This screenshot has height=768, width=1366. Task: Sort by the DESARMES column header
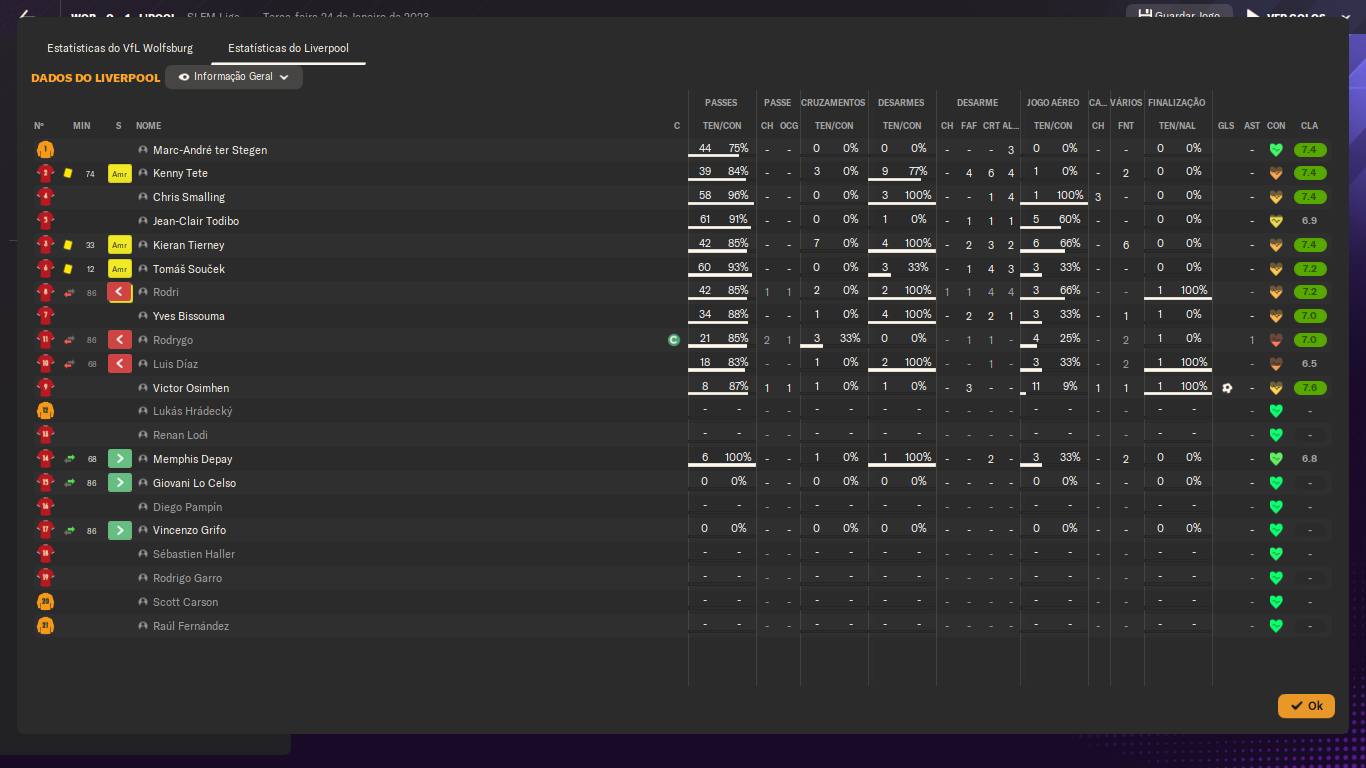point(901,102)
